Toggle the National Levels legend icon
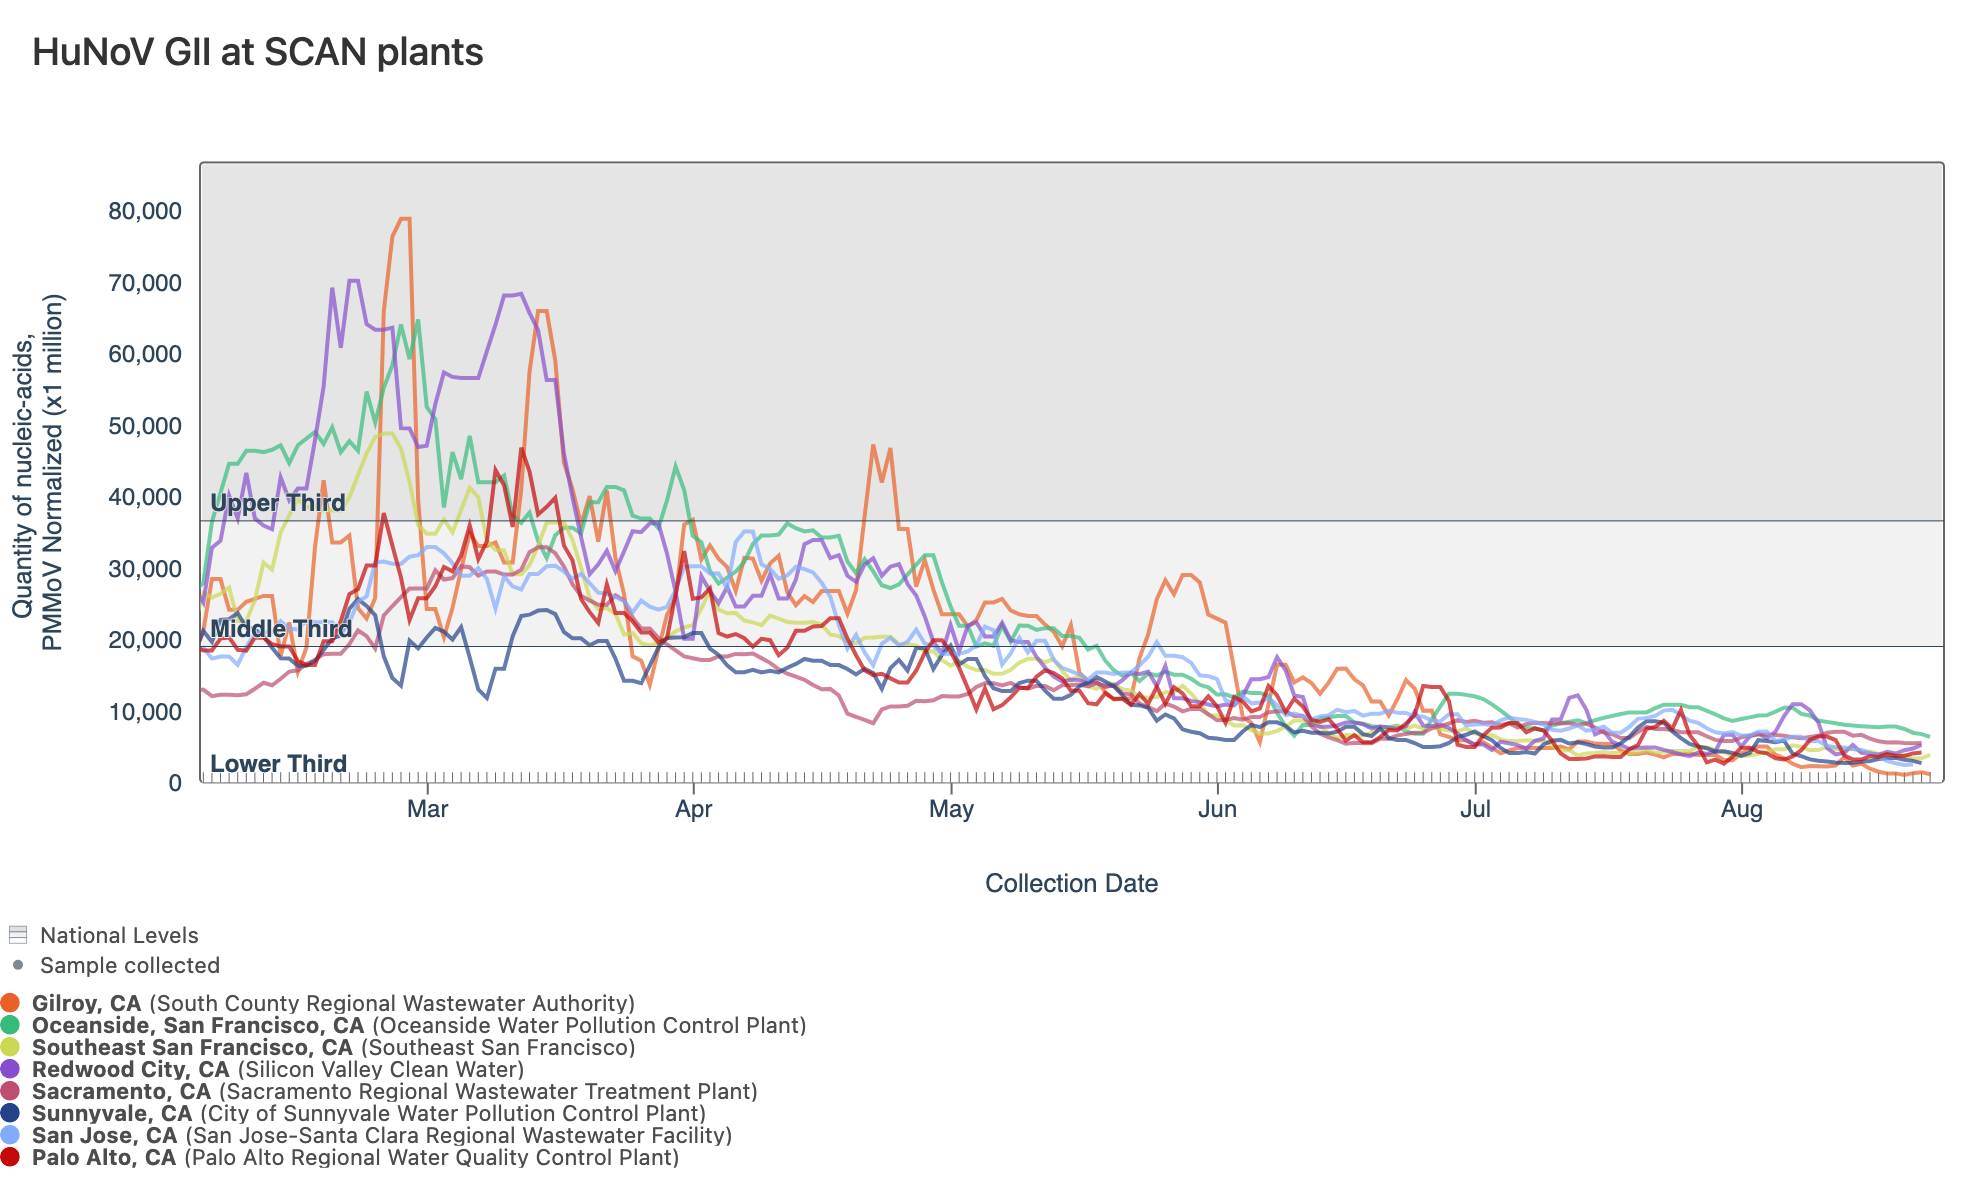 (x=17, y=935)
